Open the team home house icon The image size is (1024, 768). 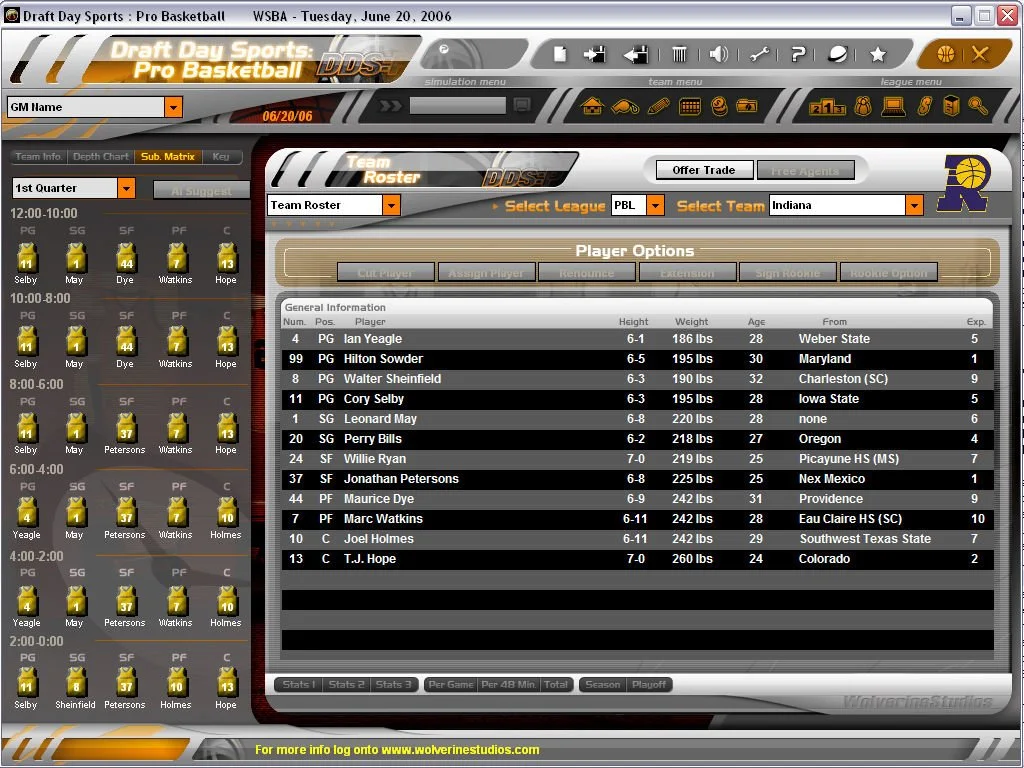[592, 106]
